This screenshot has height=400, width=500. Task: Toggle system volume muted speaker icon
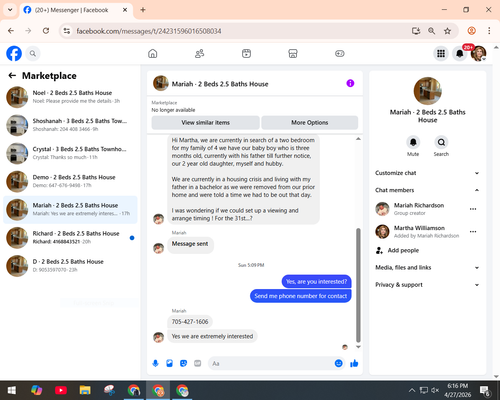coord(435,390)
